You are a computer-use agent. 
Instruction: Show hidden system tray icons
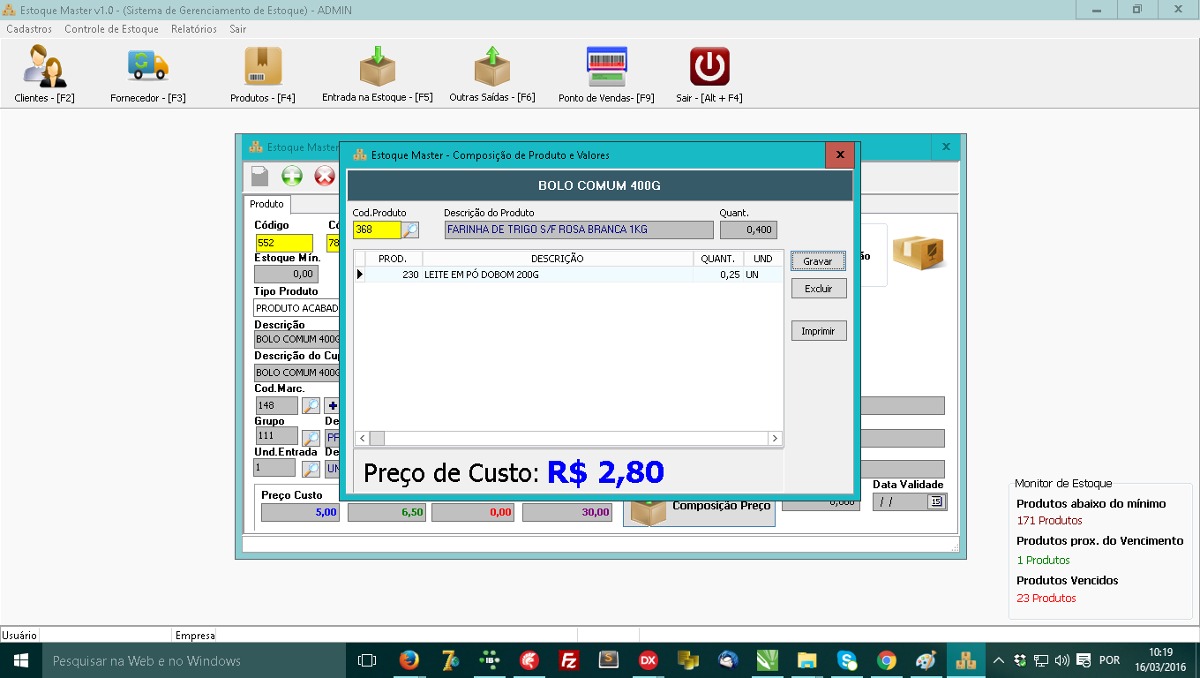tap(998, 660)
